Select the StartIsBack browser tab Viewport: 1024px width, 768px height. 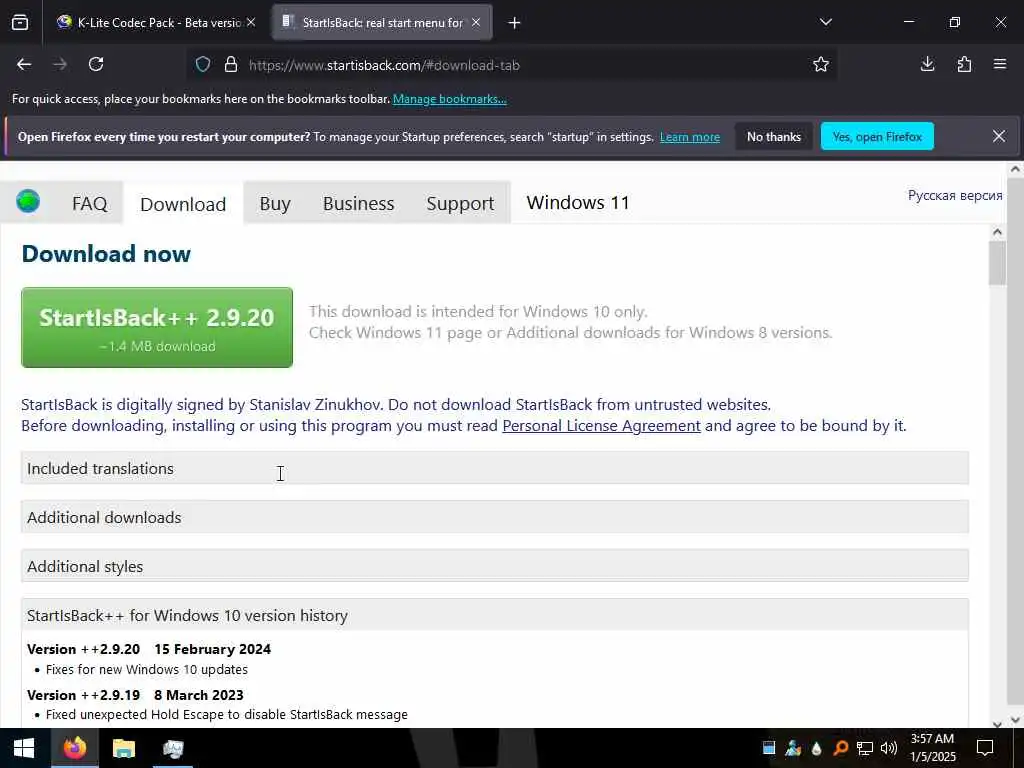click(x=382, y=22)
